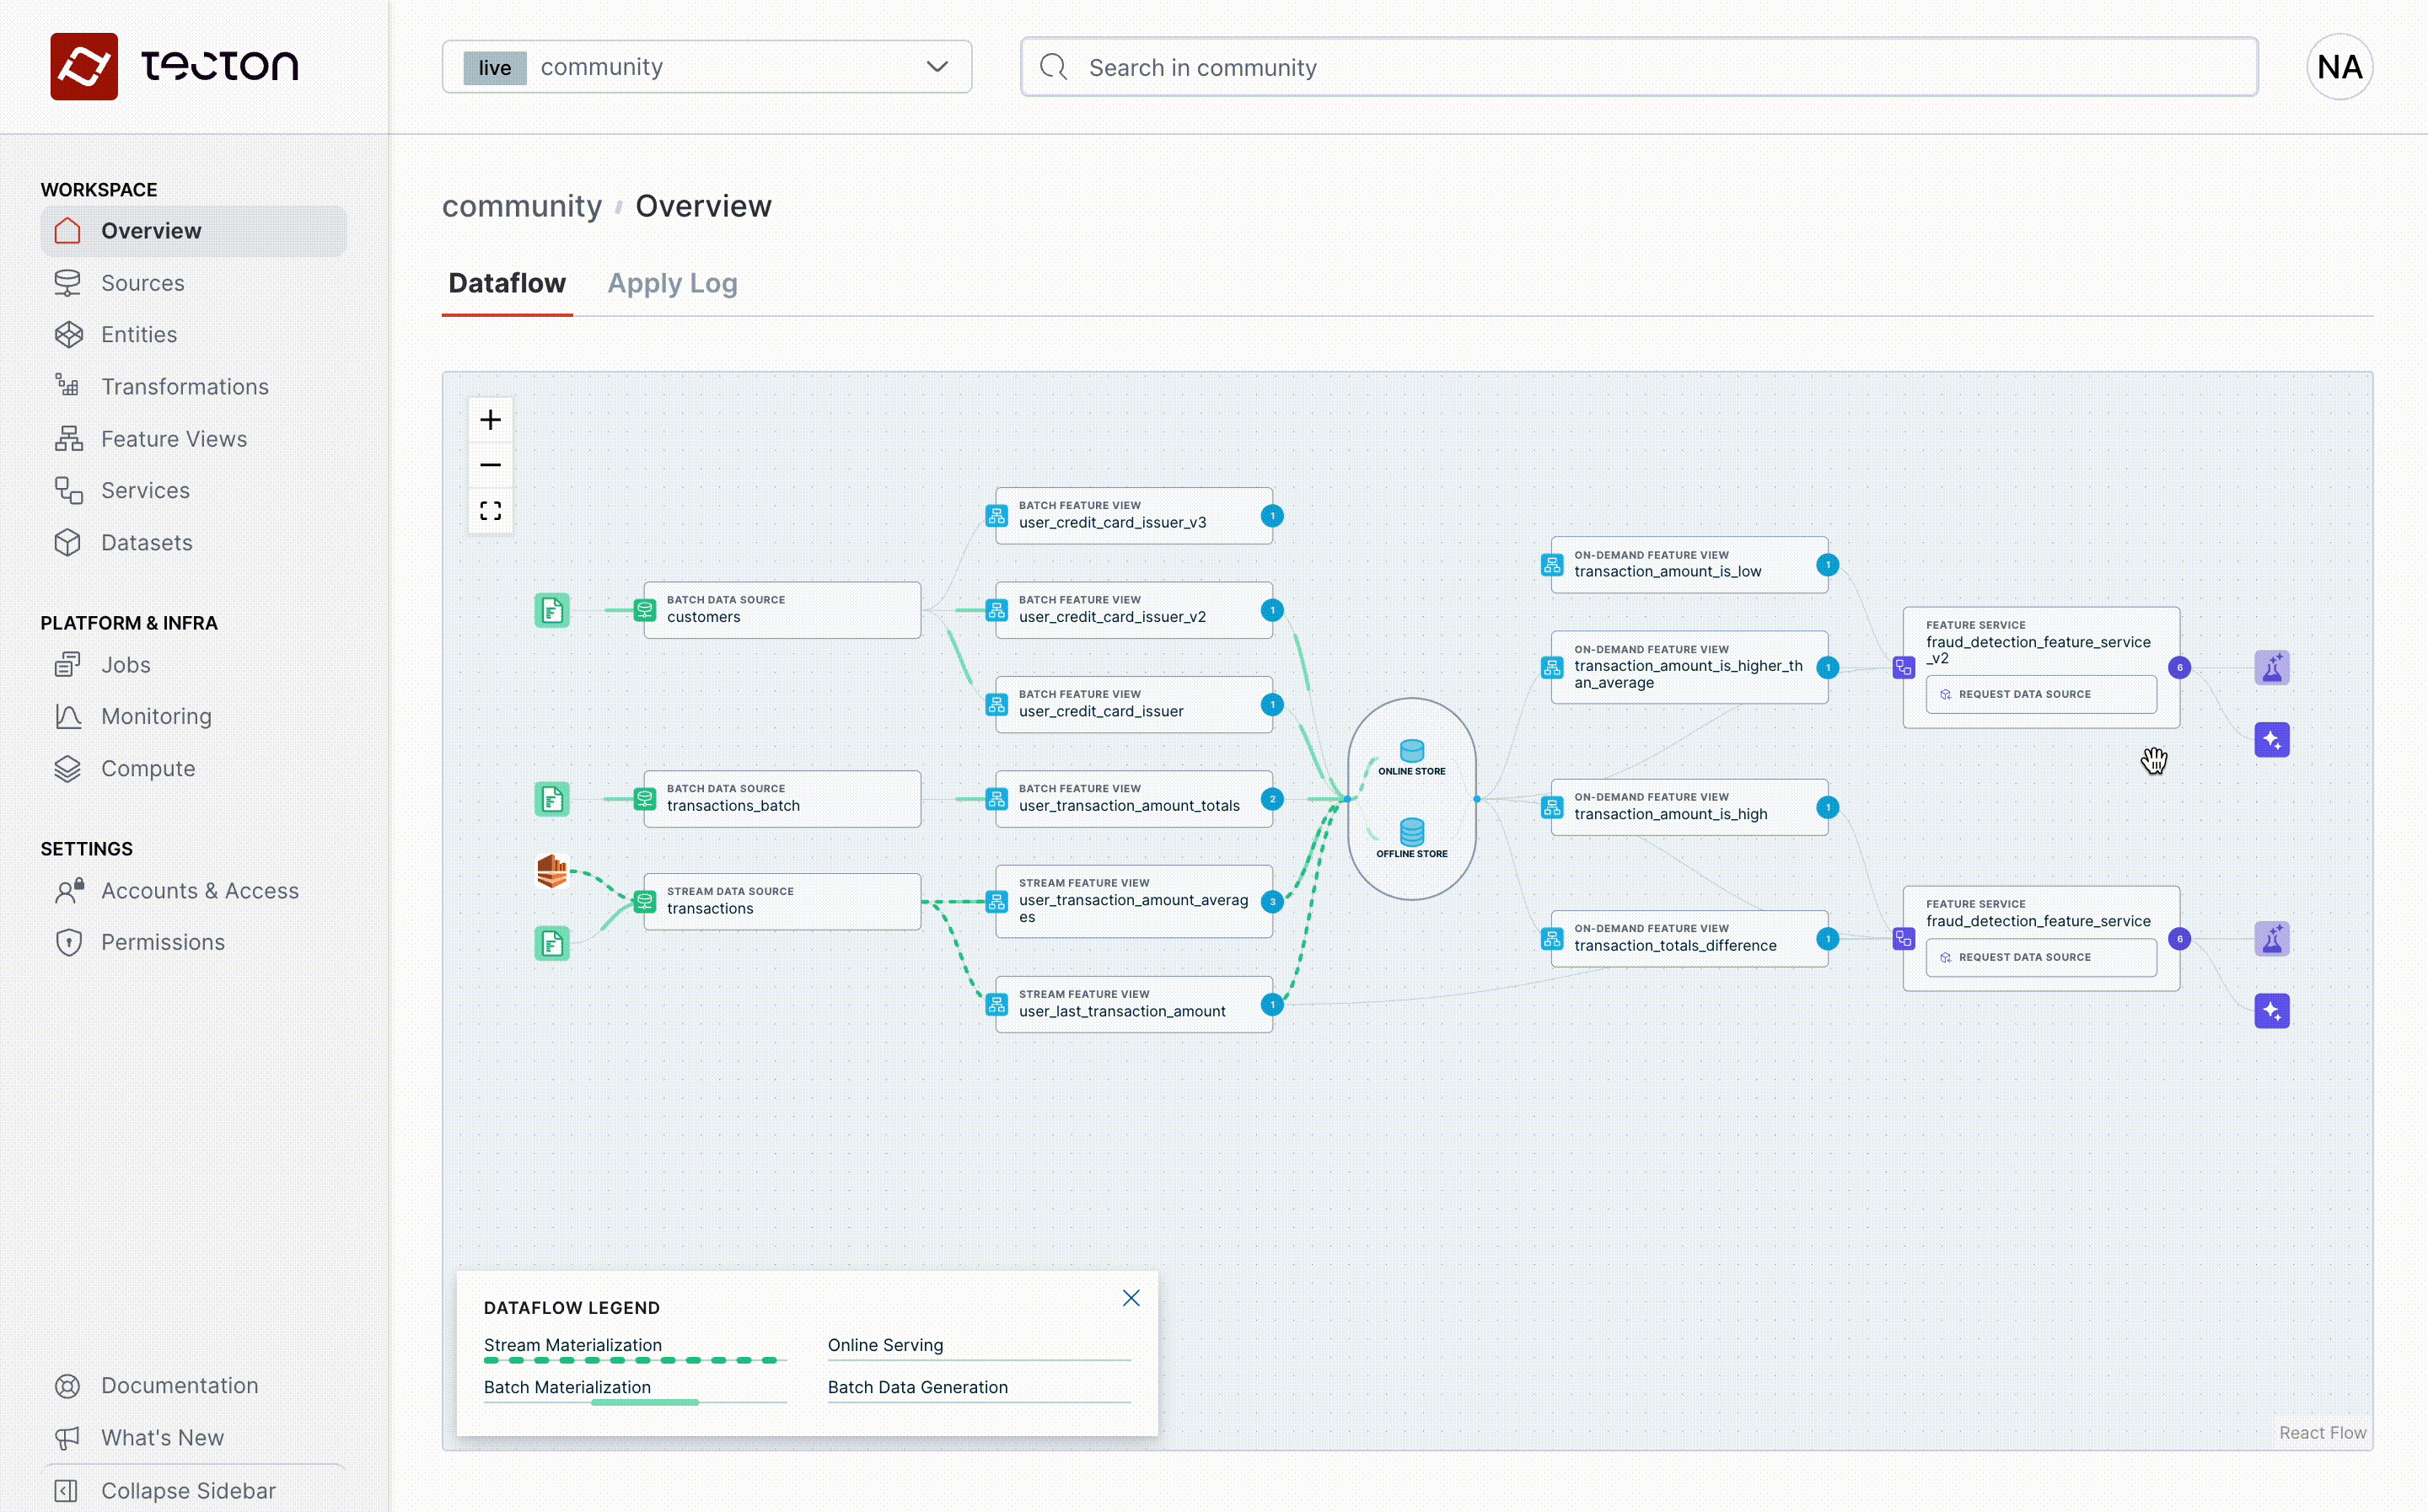2428x1512 pixels.
Task: Select transaction_amount_is_higher_than_average node
Action: [x=1689, y=667]
